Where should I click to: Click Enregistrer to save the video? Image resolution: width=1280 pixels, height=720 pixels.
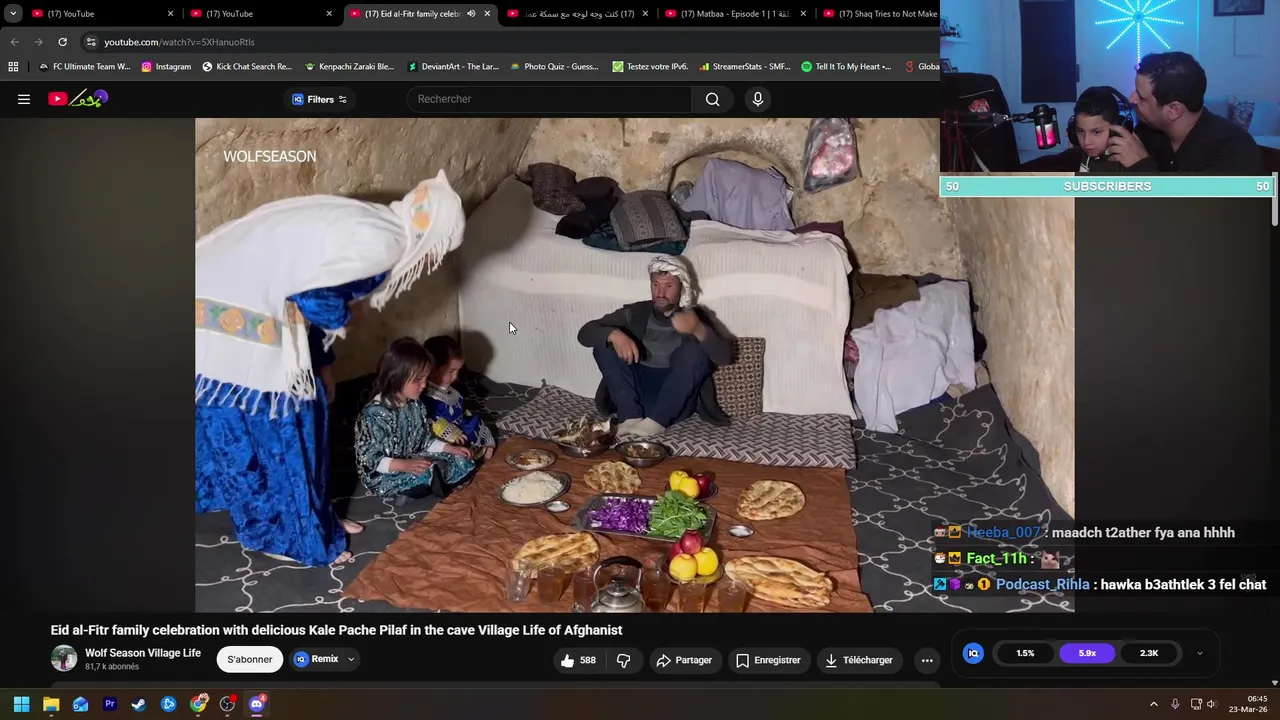click(x=768, y=660)
